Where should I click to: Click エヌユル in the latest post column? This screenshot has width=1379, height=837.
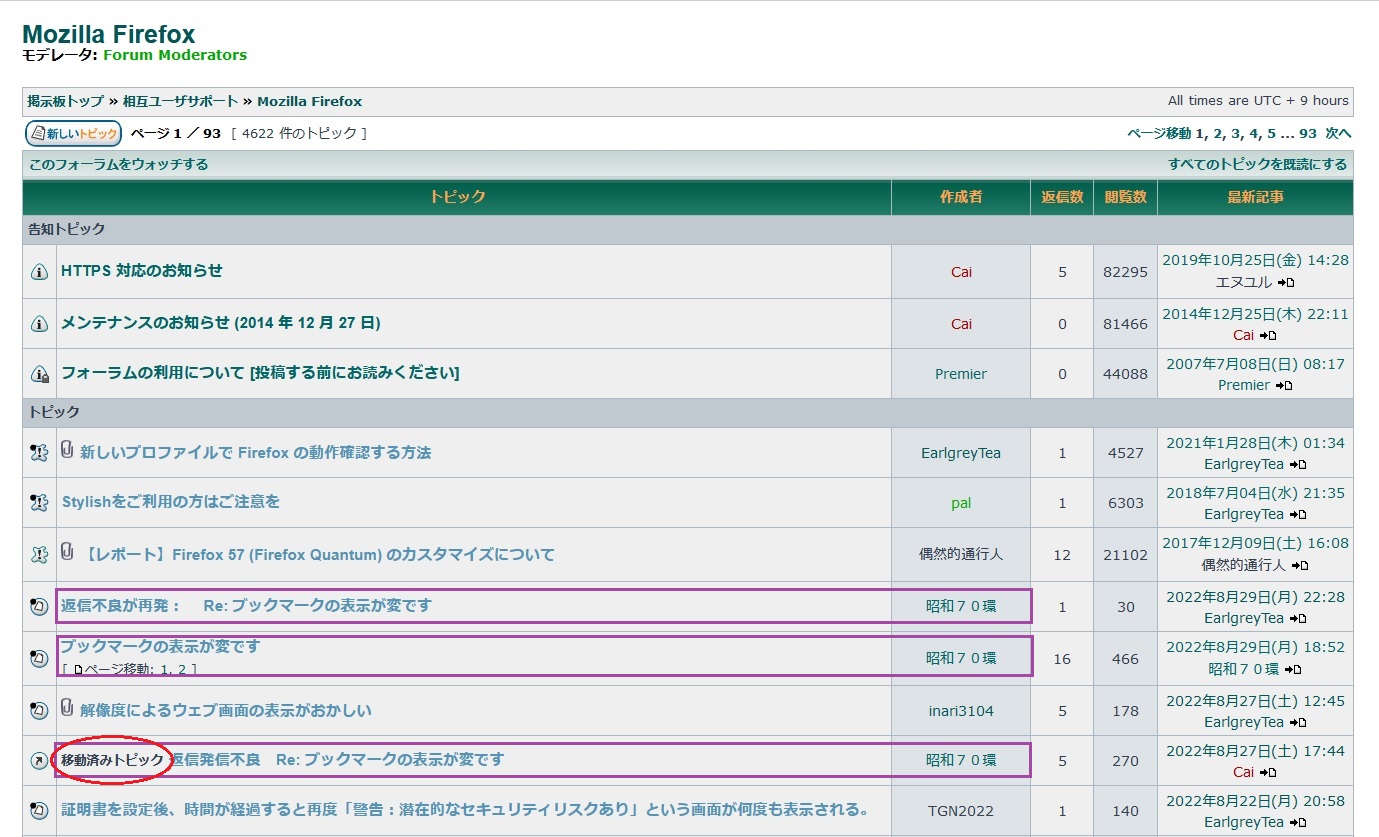pos(1244,283)
